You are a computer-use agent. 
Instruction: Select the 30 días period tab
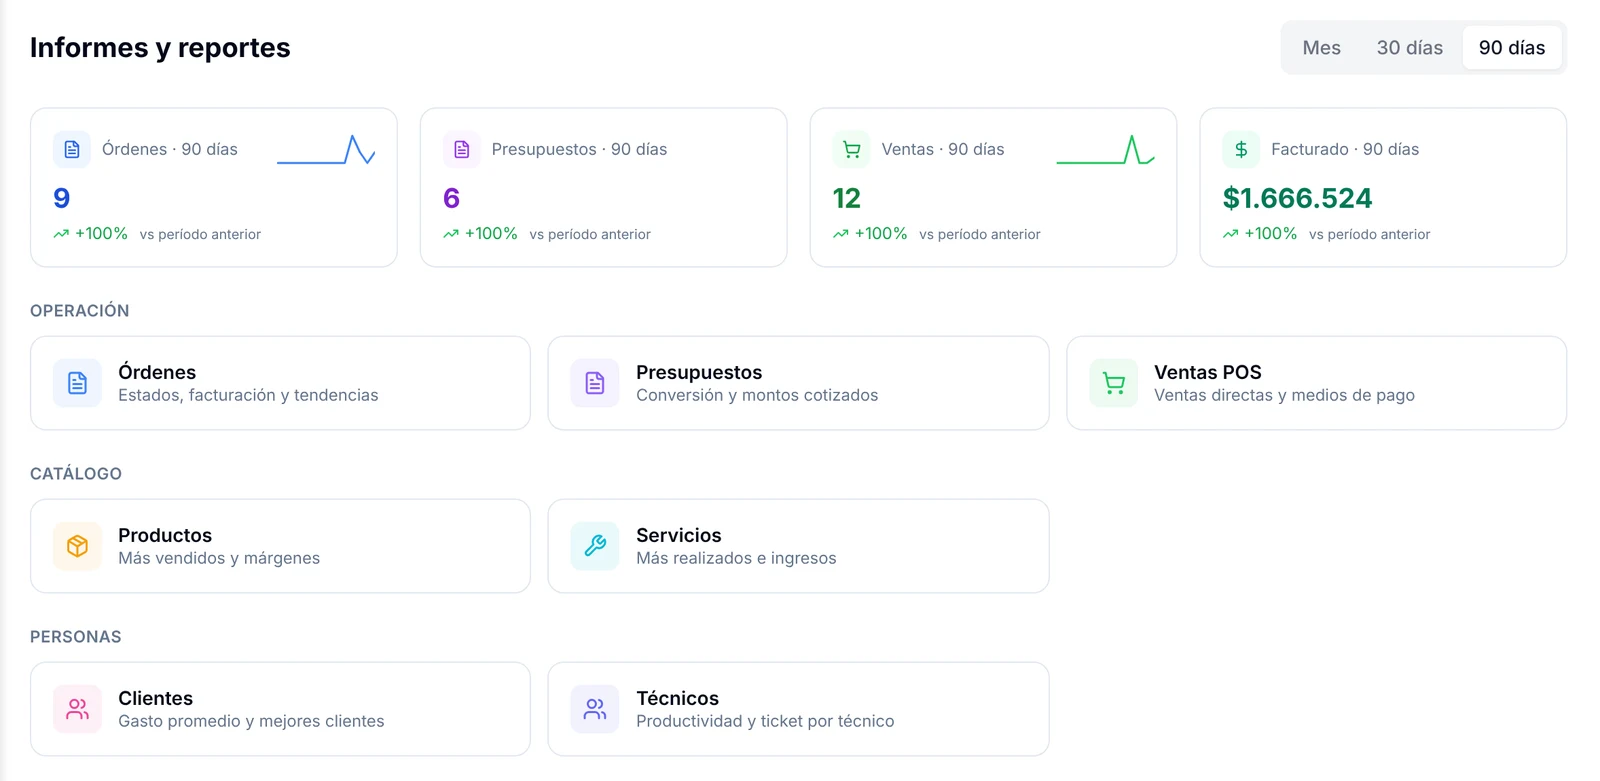pos(1409,48)
